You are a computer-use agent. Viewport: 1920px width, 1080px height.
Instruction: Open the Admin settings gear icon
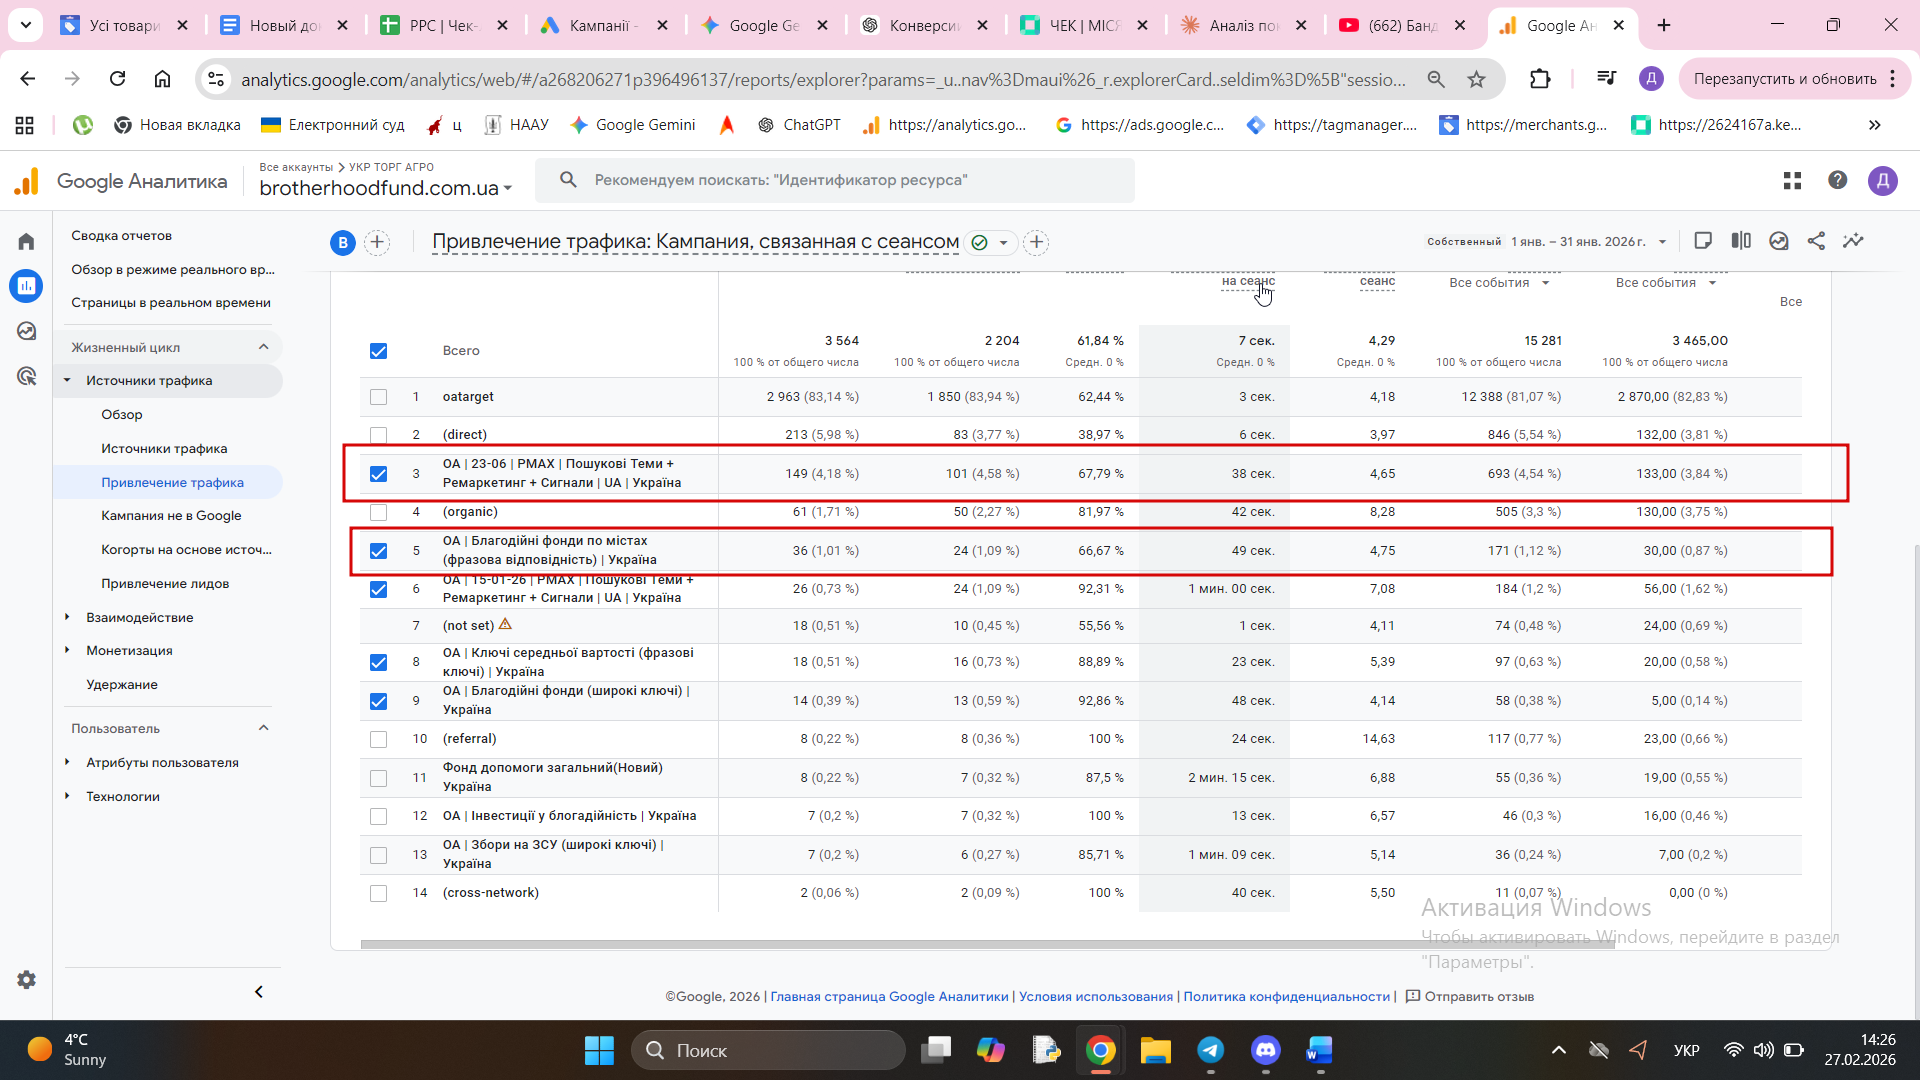pyautogui.click(x=26, y=980)
